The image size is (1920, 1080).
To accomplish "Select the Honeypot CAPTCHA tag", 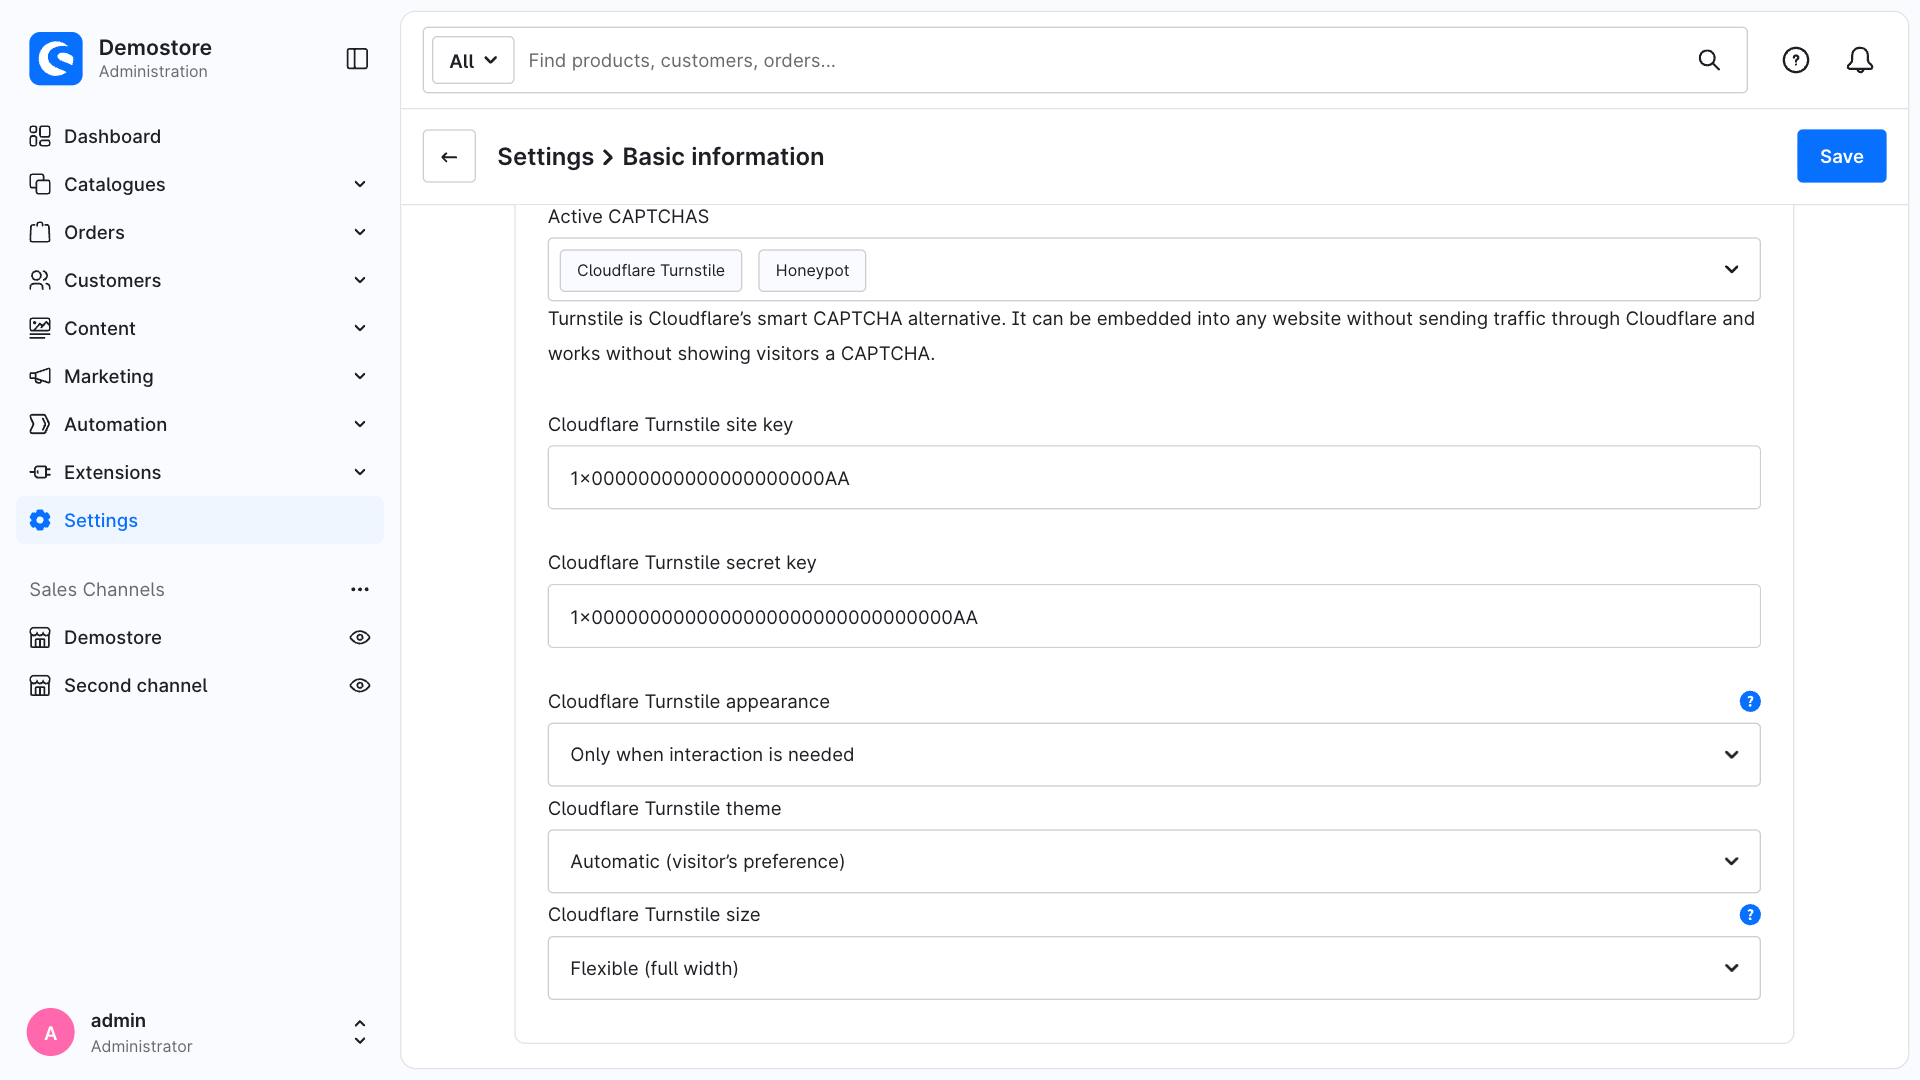I will pos(812,270).
